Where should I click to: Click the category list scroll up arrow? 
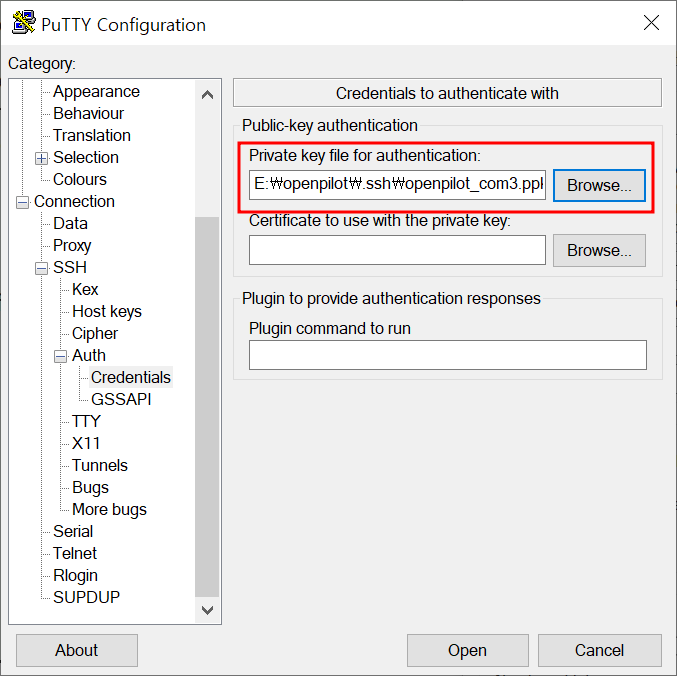tap(207, 95)
